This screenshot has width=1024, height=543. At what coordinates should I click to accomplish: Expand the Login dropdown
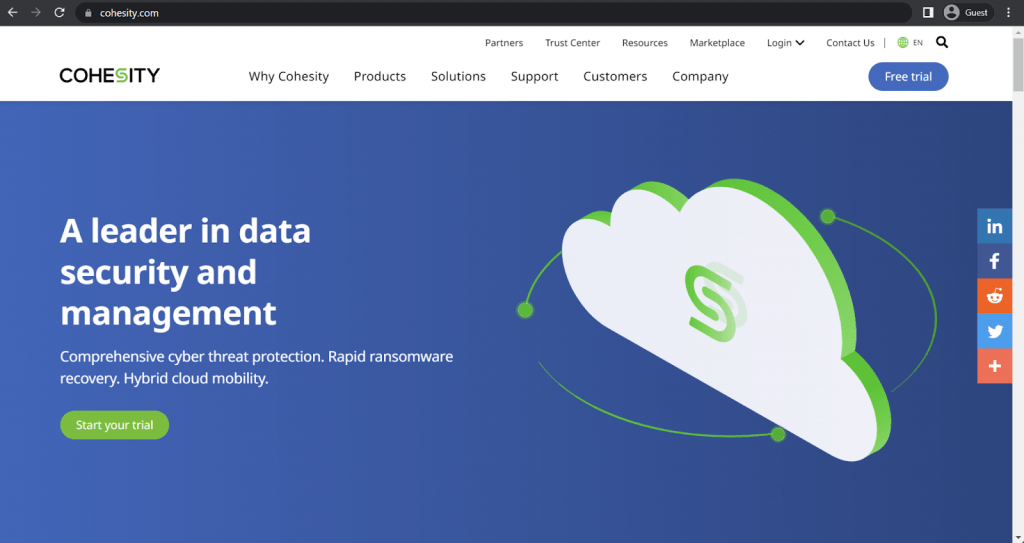[x=786, y=42]
